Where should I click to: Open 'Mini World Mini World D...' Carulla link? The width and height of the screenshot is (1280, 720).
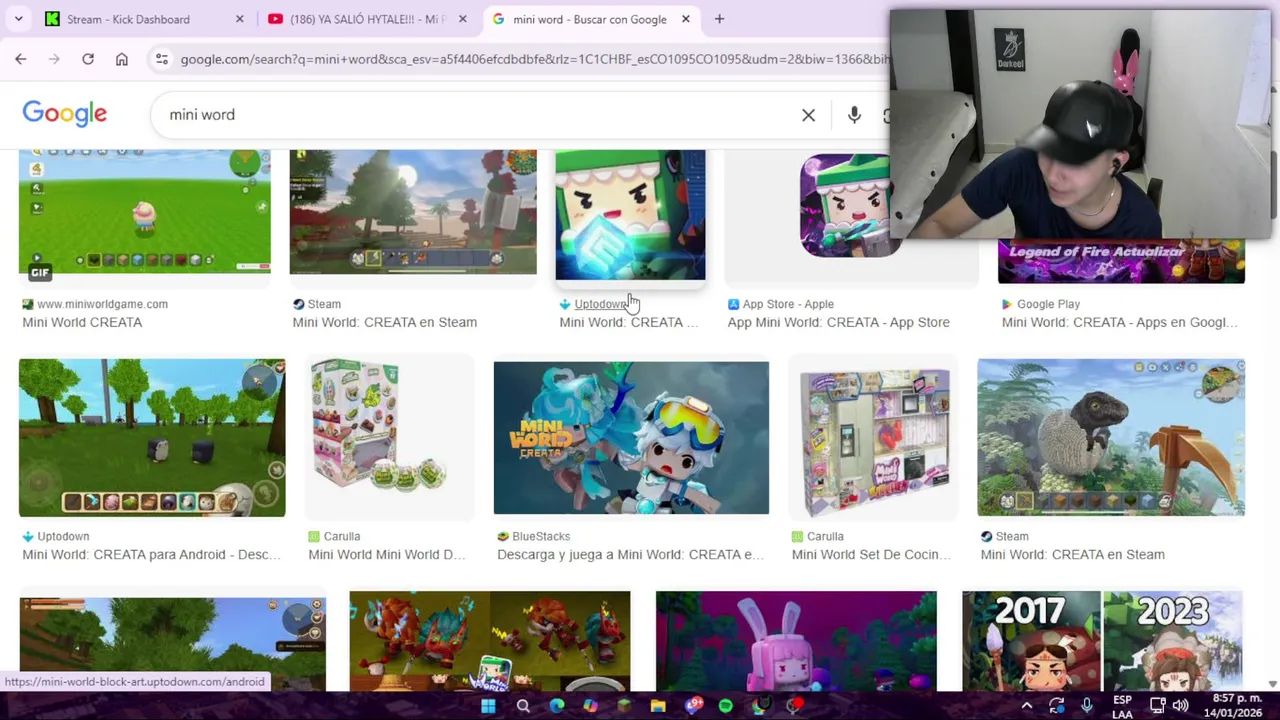386,554
